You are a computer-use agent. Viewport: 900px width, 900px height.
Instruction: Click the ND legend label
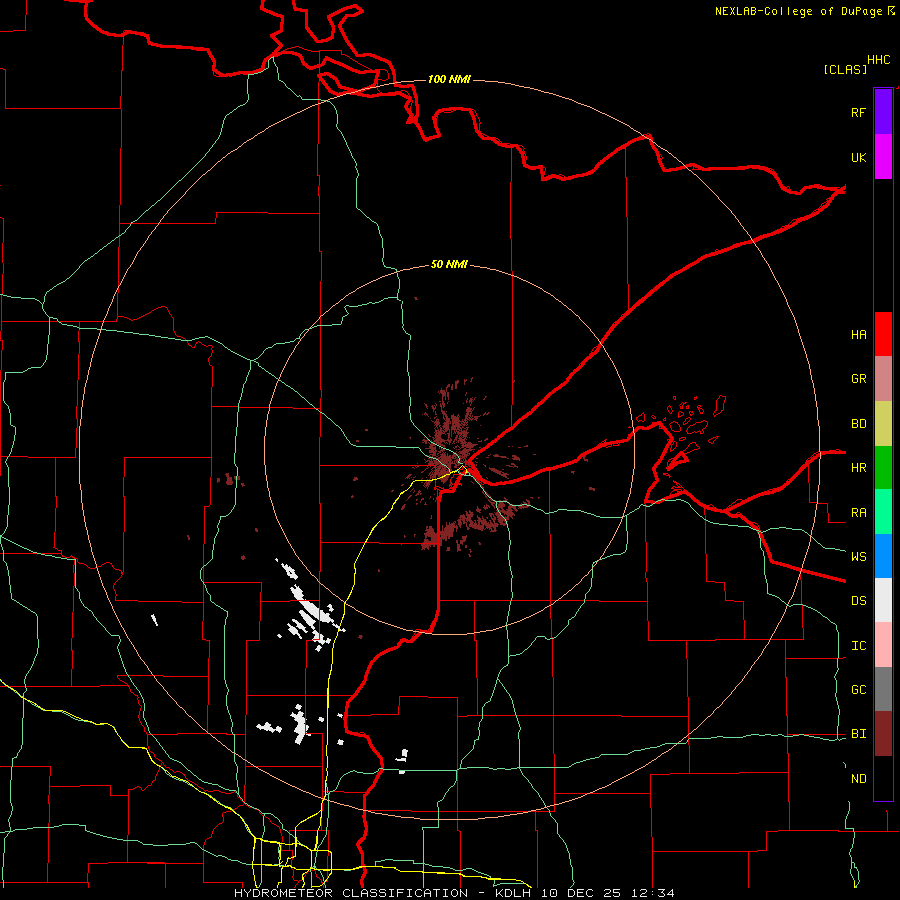point(858,779)
